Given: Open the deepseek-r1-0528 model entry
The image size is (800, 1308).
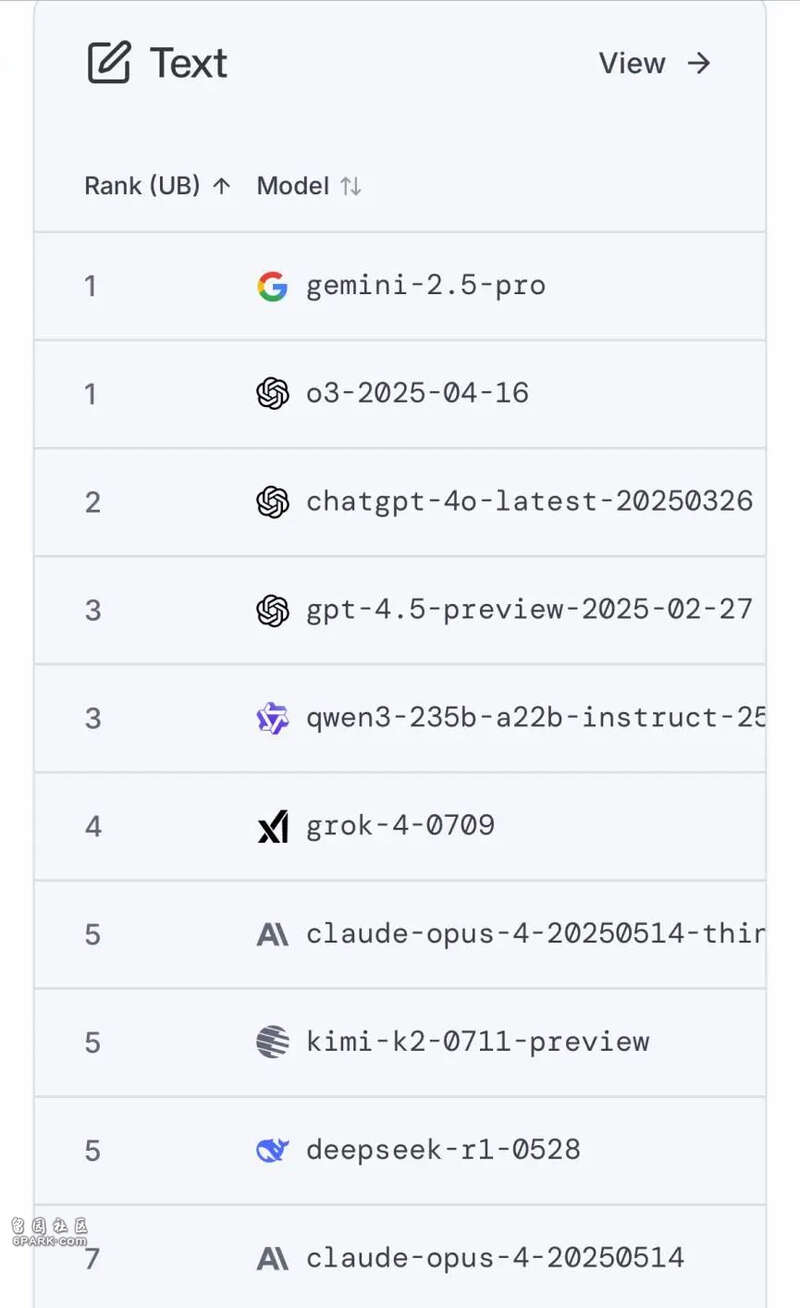Looking at the screenshot, I should click(443, 1150).
